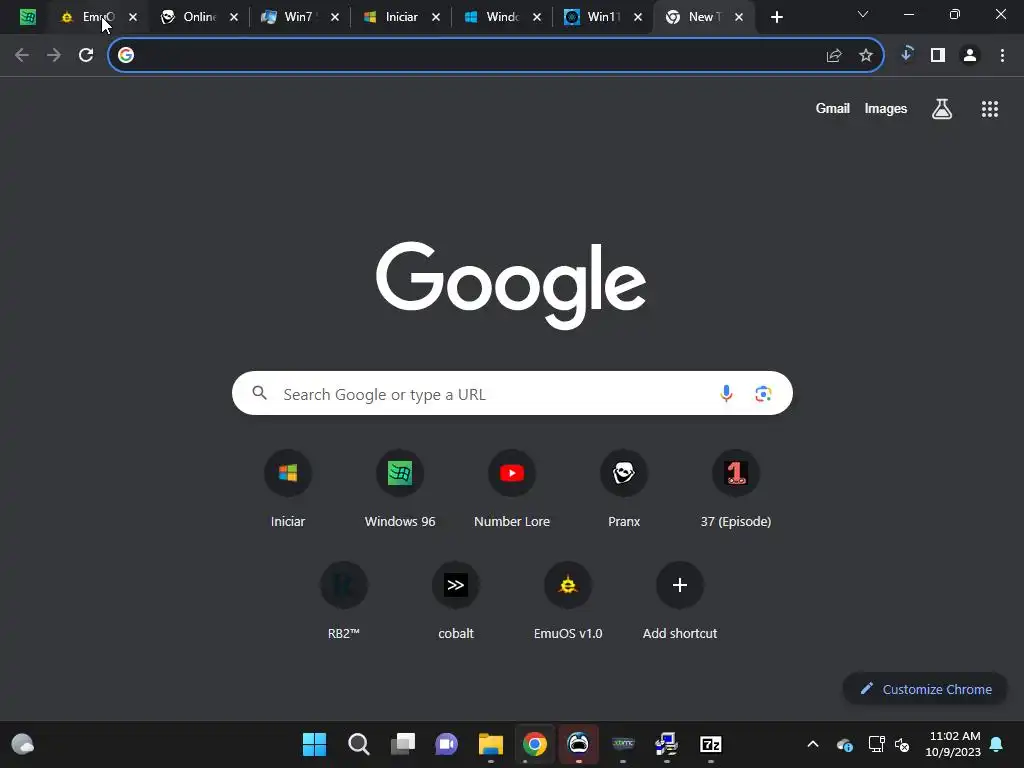Screen dimensions: 1024x768
Task: Close the EmuOS tab
Action: 133,18
